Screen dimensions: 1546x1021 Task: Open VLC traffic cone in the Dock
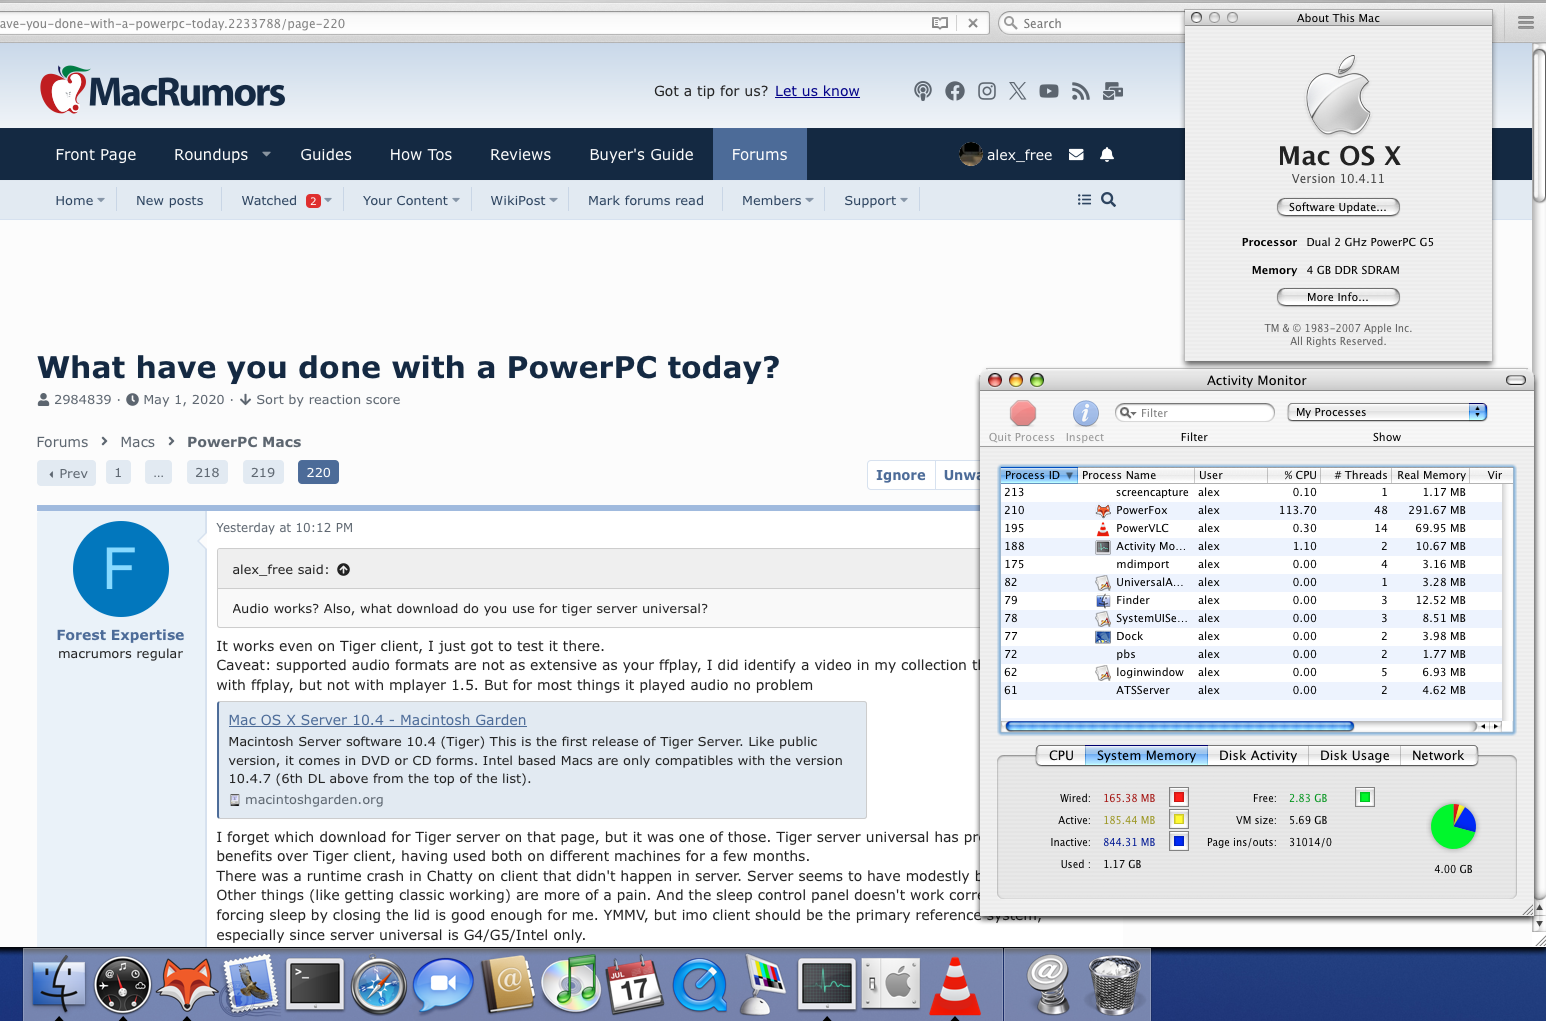[955, 985]
